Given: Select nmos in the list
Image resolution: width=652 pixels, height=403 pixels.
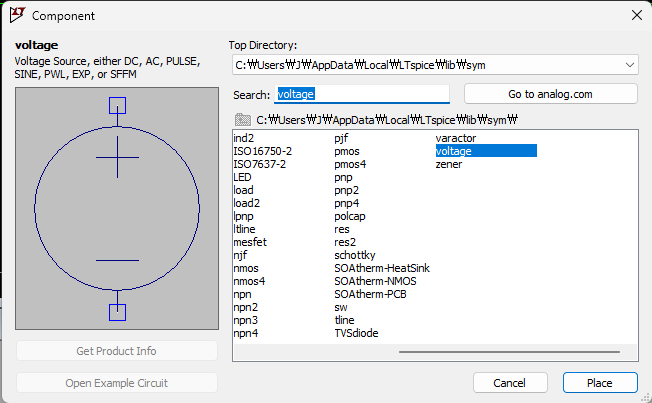Looking at the screenshot, I should tap(246, 268).
